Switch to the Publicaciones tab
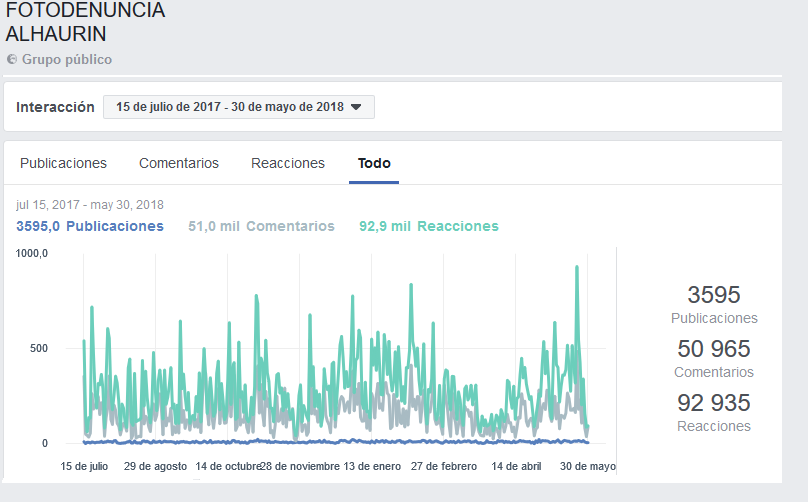This screenshot has height=502, width=808. [x=63, y=163]
